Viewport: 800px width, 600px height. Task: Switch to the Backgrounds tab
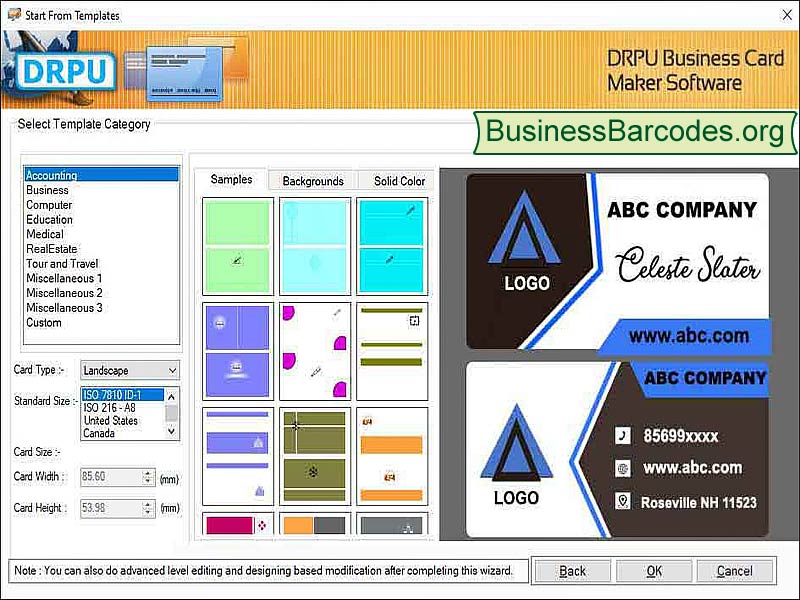tap(313, 181)
